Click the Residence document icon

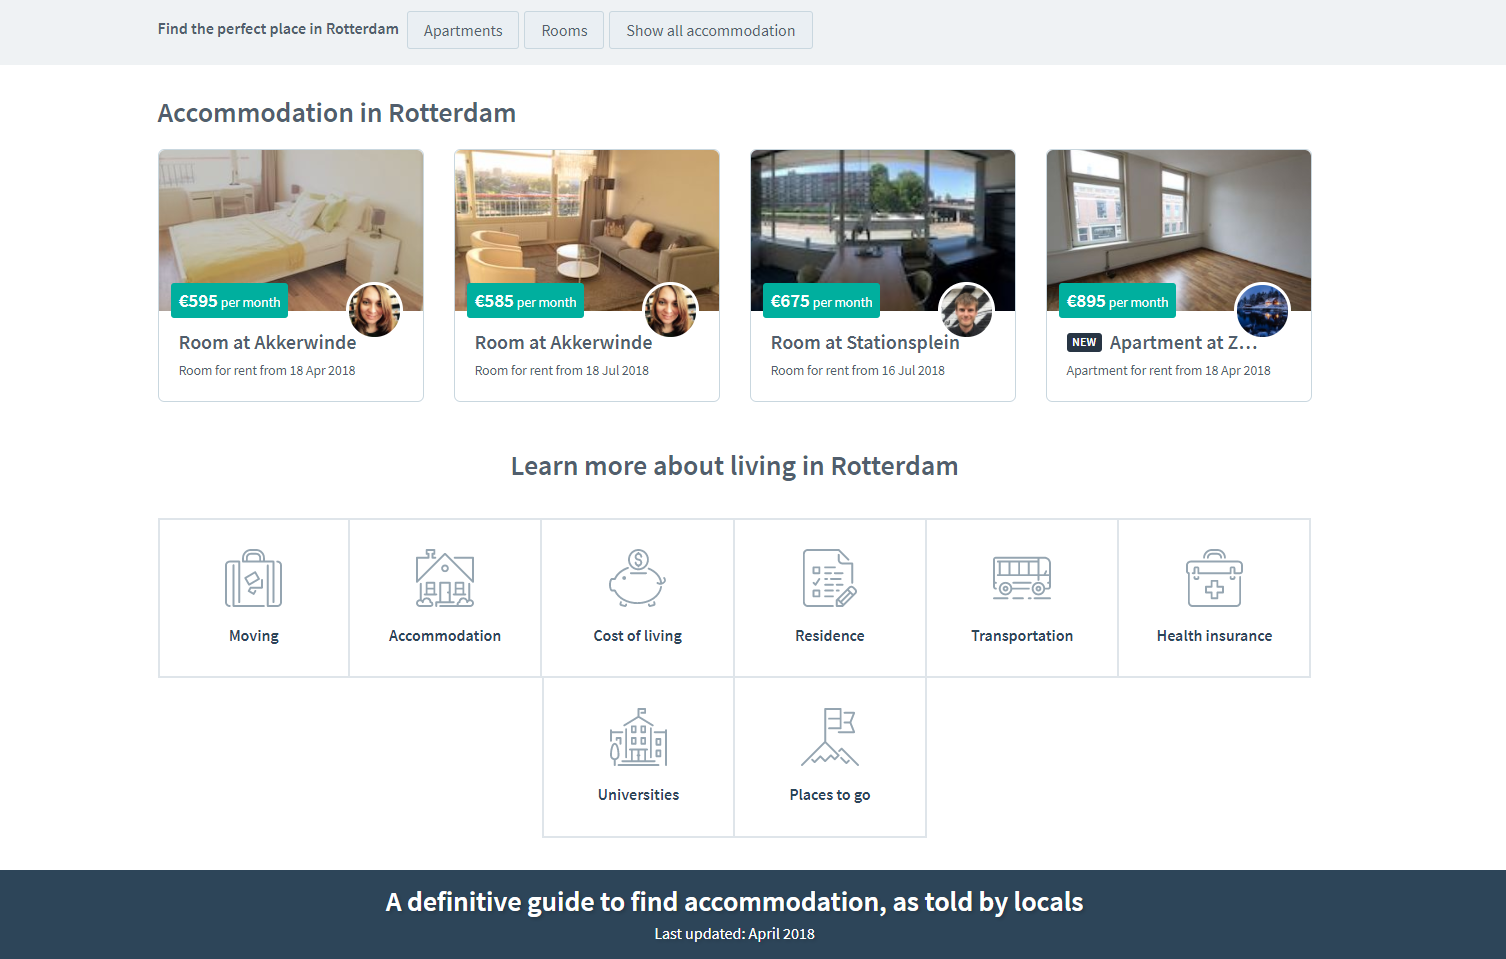point(829,579)
